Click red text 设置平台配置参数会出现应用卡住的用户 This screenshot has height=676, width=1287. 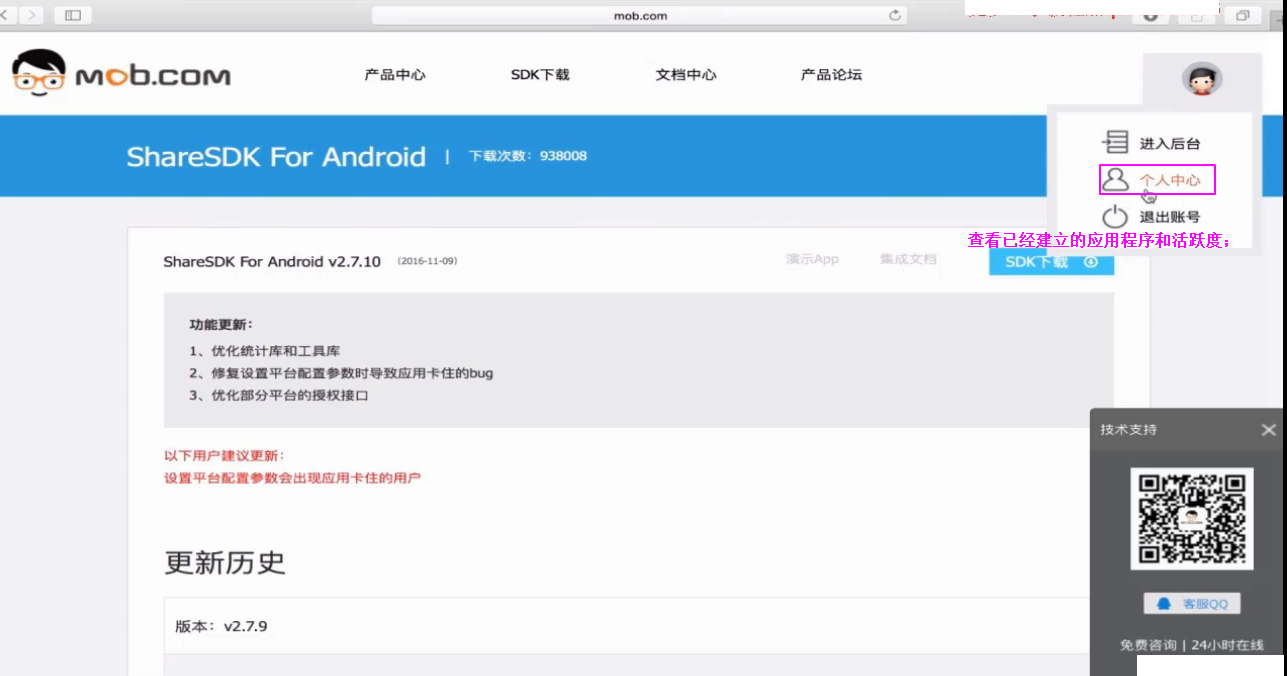click(292, 478)
